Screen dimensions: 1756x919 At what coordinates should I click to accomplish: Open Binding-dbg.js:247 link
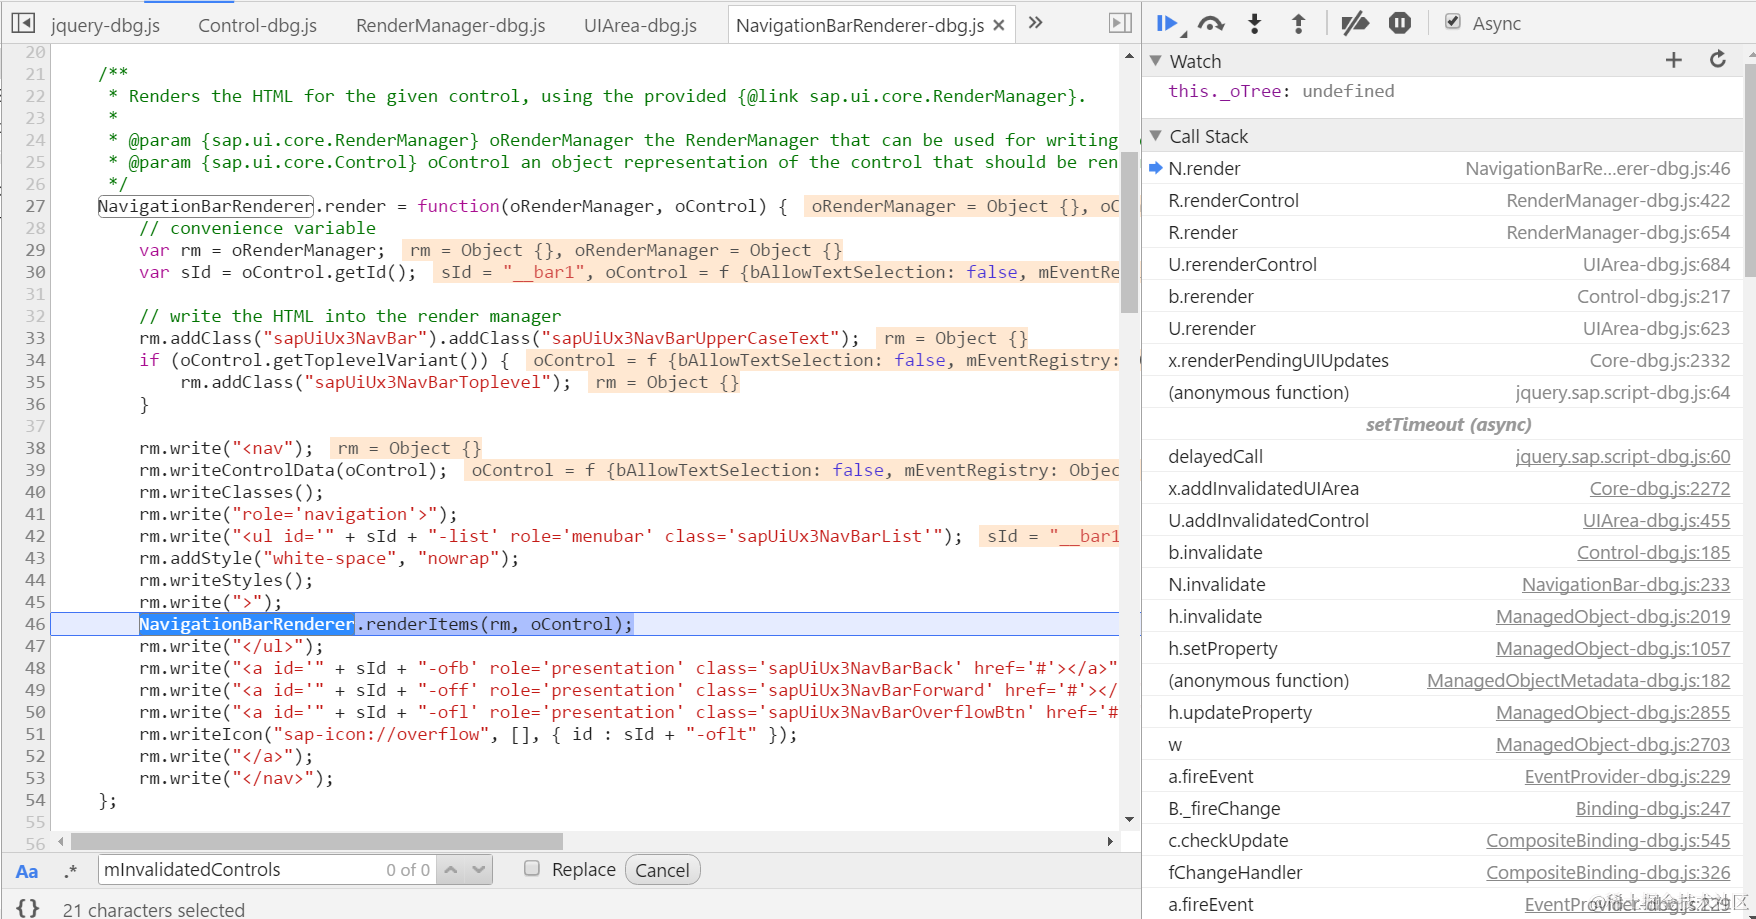tap(1653, 809)
